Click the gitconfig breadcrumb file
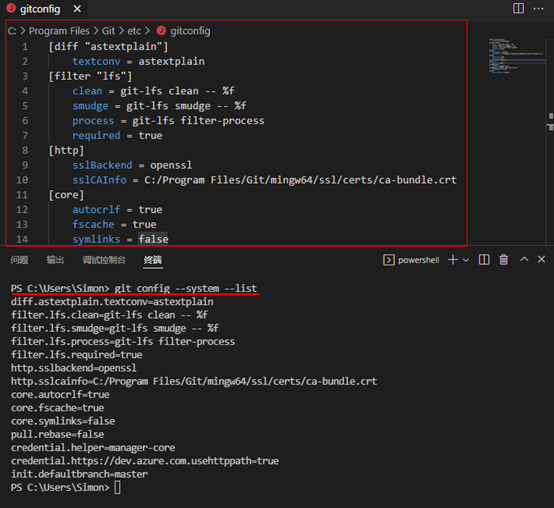Image resolution: width=554 pixels, height=508 pixels. (x=190, y=31)
